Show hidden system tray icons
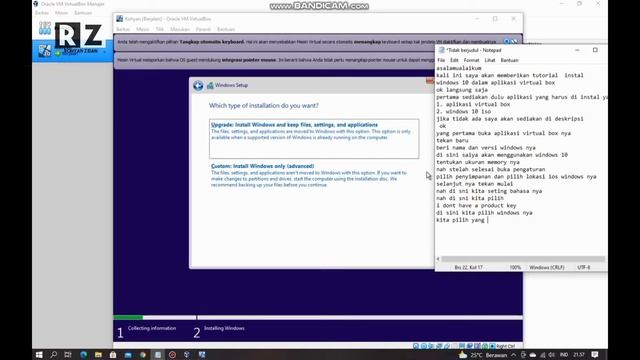 pos(513,355)
